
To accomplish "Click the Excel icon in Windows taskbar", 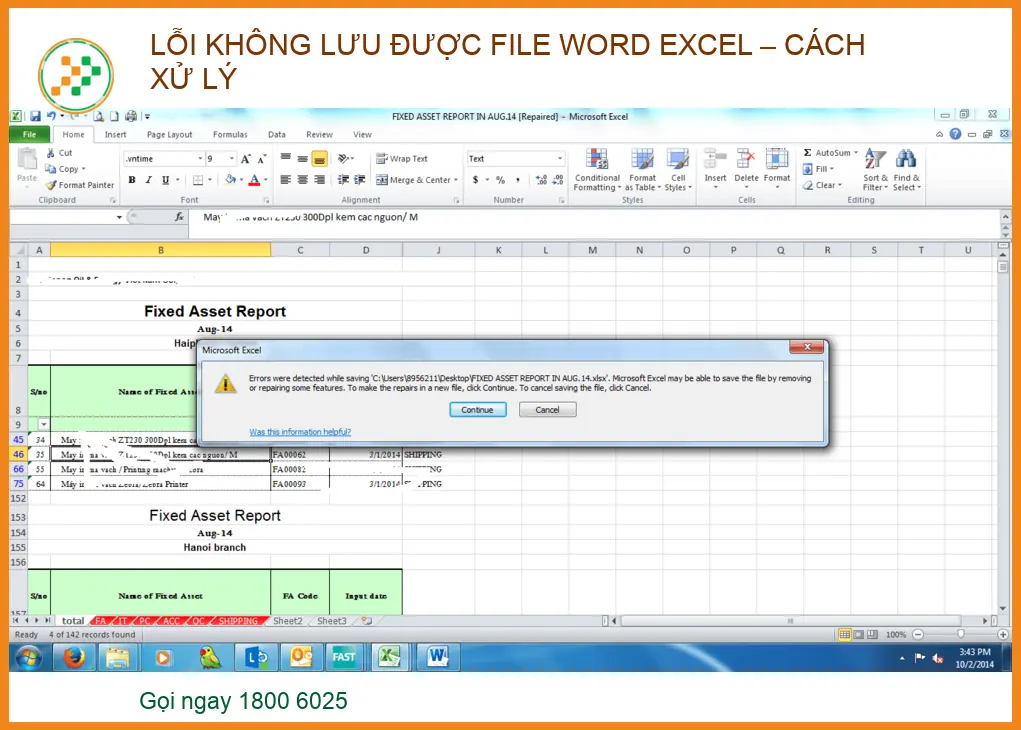I will pos(387,657).
